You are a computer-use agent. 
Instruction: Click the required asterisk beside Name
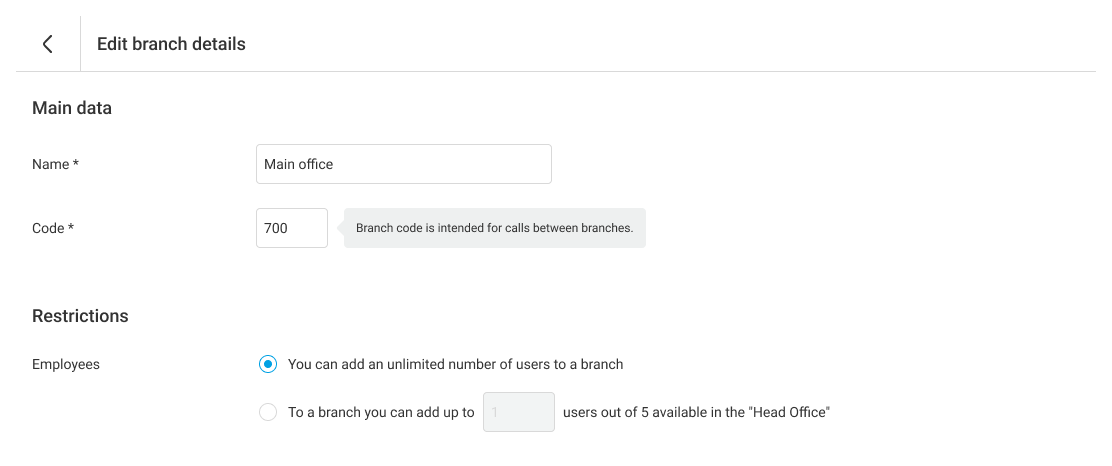(x=76, y=164)
